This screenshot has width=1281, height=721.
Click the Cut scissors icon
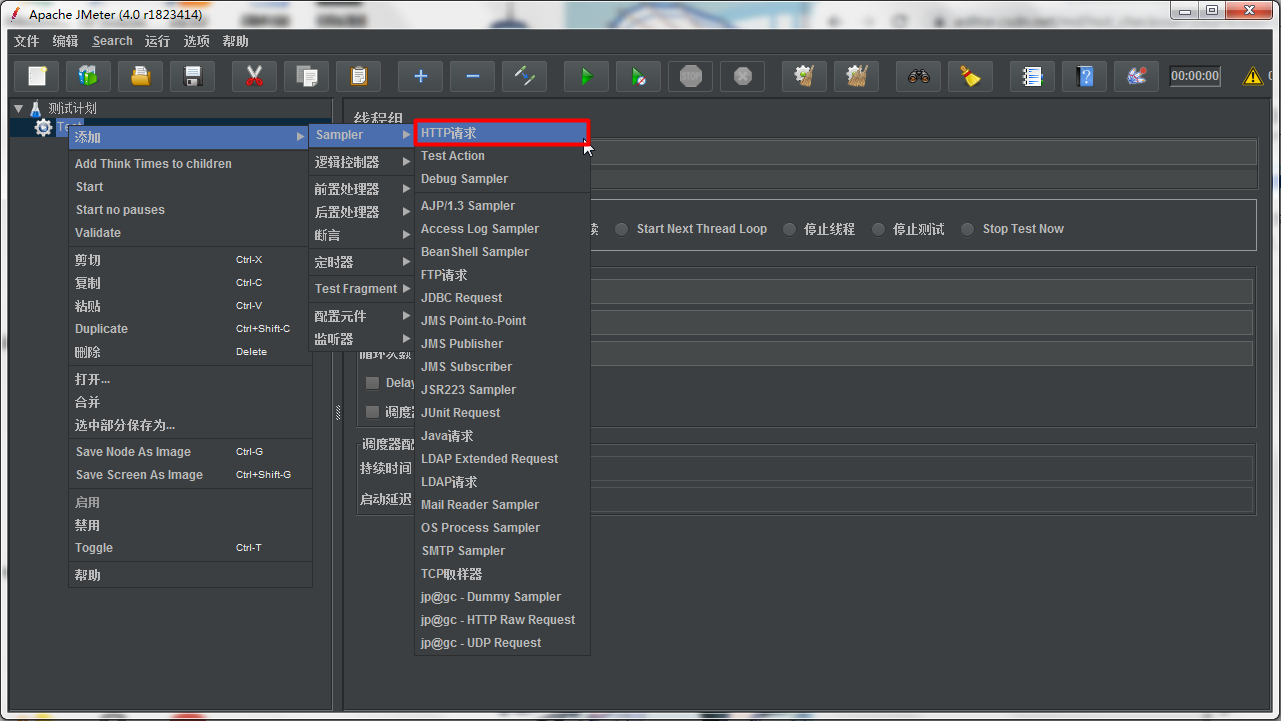pos(255,76)
